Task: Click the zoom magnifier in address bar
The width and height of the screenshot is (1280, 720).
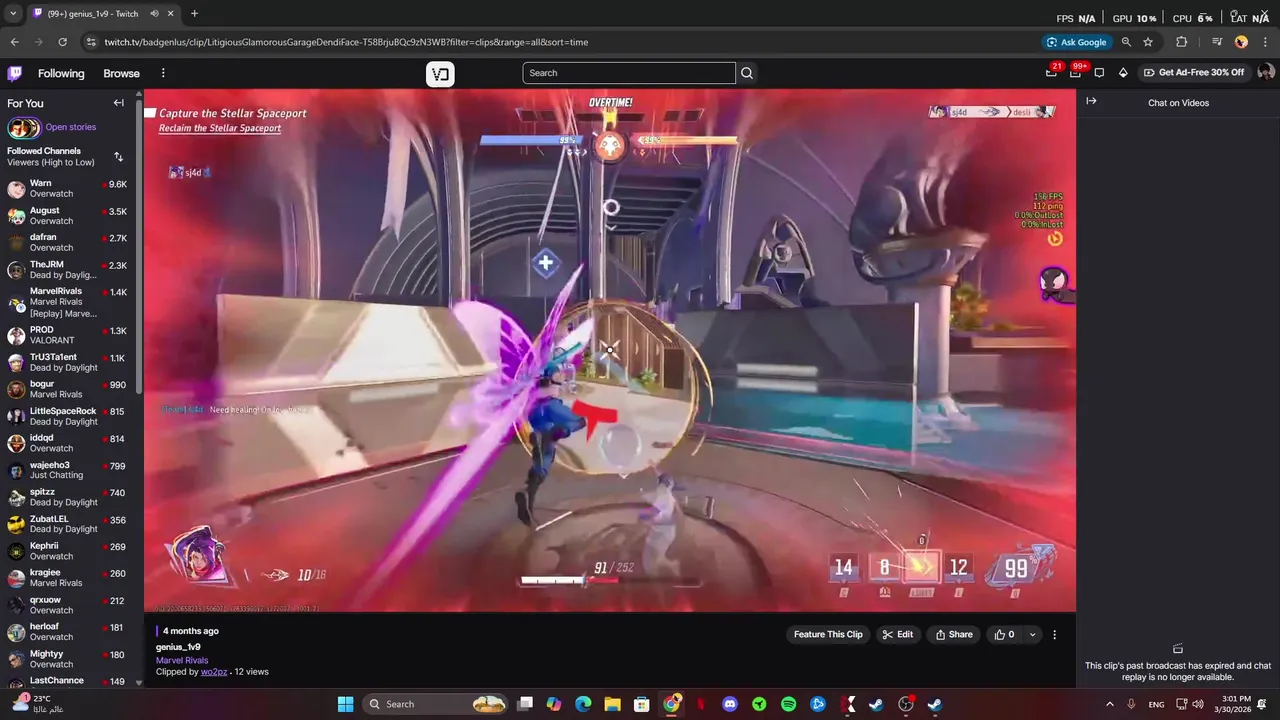Action: [1126, 42]
